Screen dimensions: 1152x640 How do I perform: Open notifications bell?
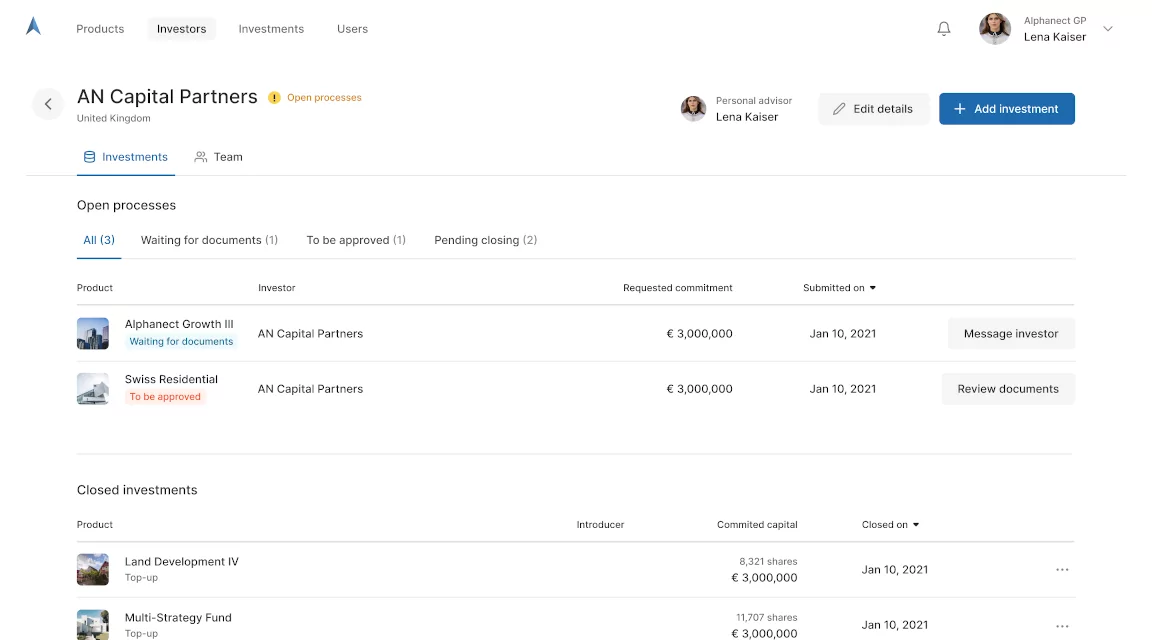click(944, 29)
